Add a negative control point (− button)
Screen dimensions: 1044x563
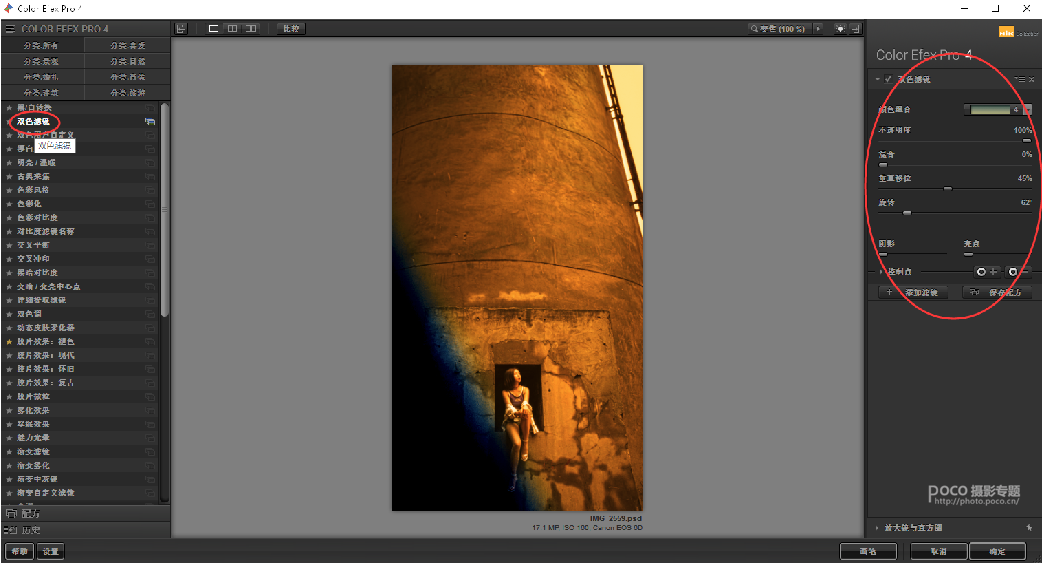coord(1018,272)
